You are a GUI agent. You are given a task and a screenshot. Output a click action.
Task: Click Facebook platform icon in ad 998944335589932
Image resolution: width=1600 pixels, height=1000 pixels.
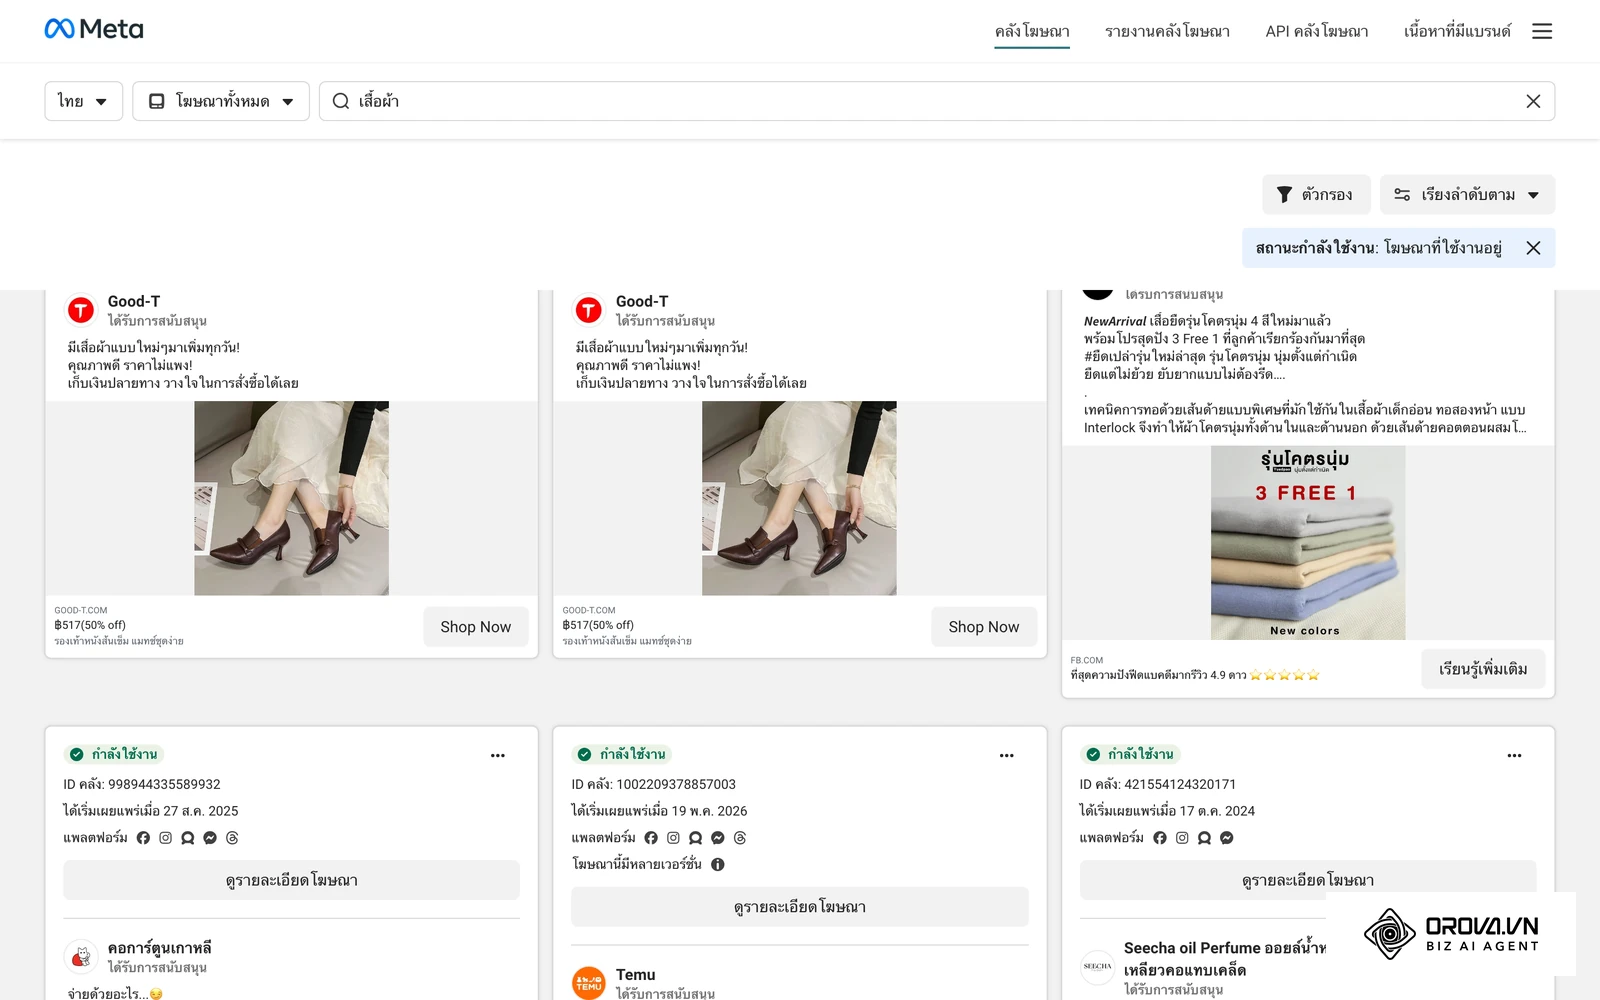tap(143, 838)
